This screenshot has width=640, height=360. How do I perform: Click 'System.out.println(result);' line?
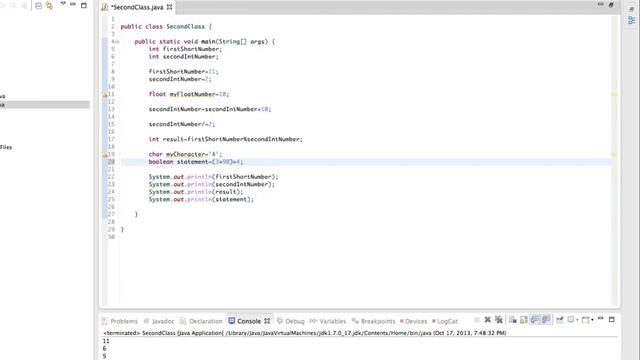click(x=196, y=192)
